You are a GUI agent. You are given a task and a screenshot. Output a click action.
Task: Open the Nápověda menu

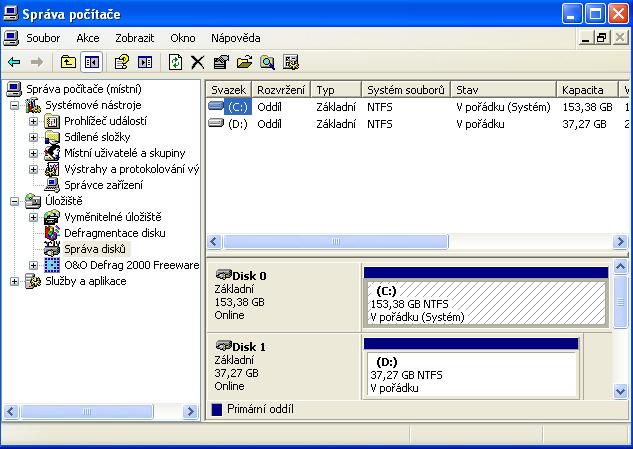235,38
